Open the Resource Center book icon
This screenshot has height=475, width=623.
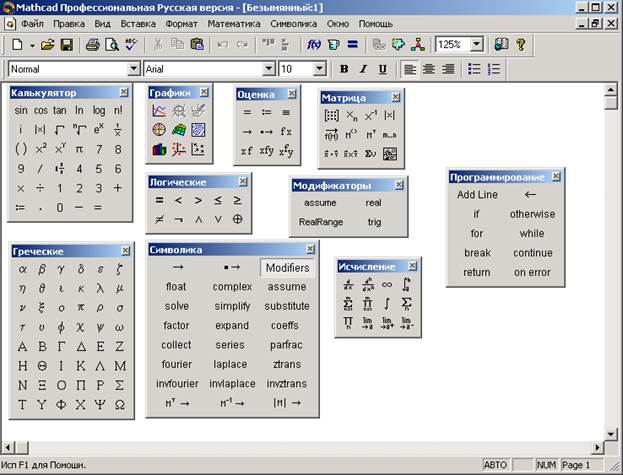(x=501, y=44)
